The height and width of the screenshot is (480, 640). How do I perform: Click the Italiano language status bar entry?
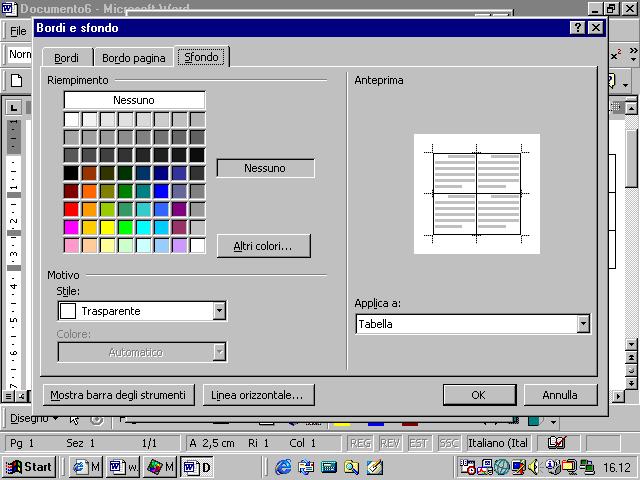click(498, 443)
